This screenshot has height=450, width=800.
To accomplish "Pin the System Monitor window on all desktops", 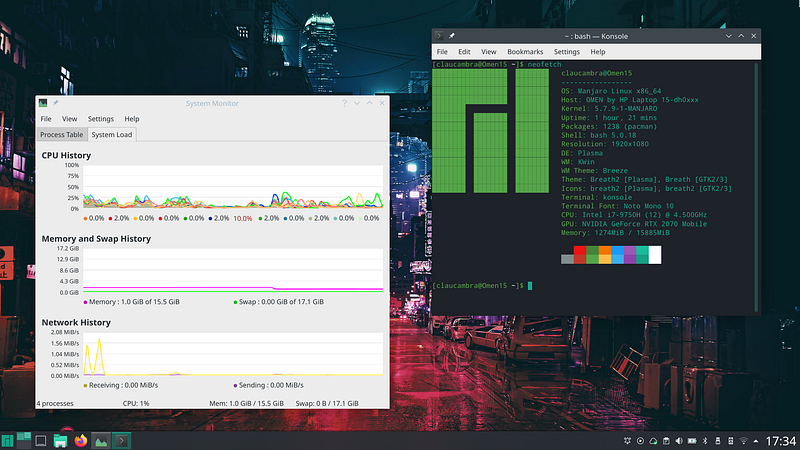I will [x=56, y=103].
